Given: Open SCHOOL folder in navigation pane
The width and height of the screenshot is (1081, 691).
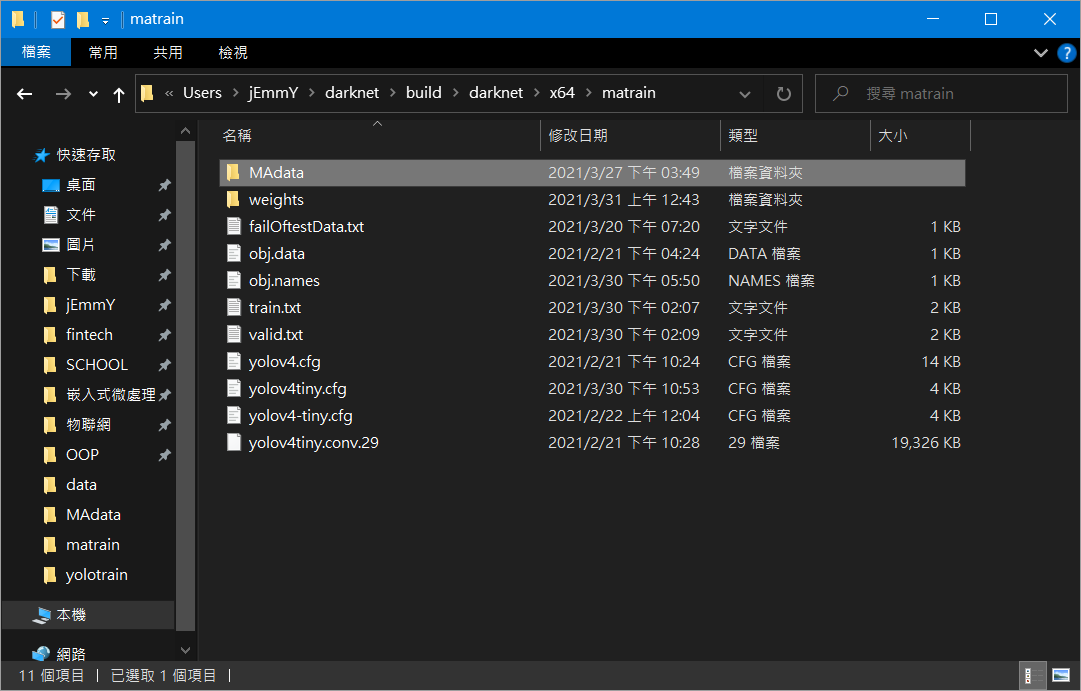Looking at the screenshot, I should click(x=97, y=365).
